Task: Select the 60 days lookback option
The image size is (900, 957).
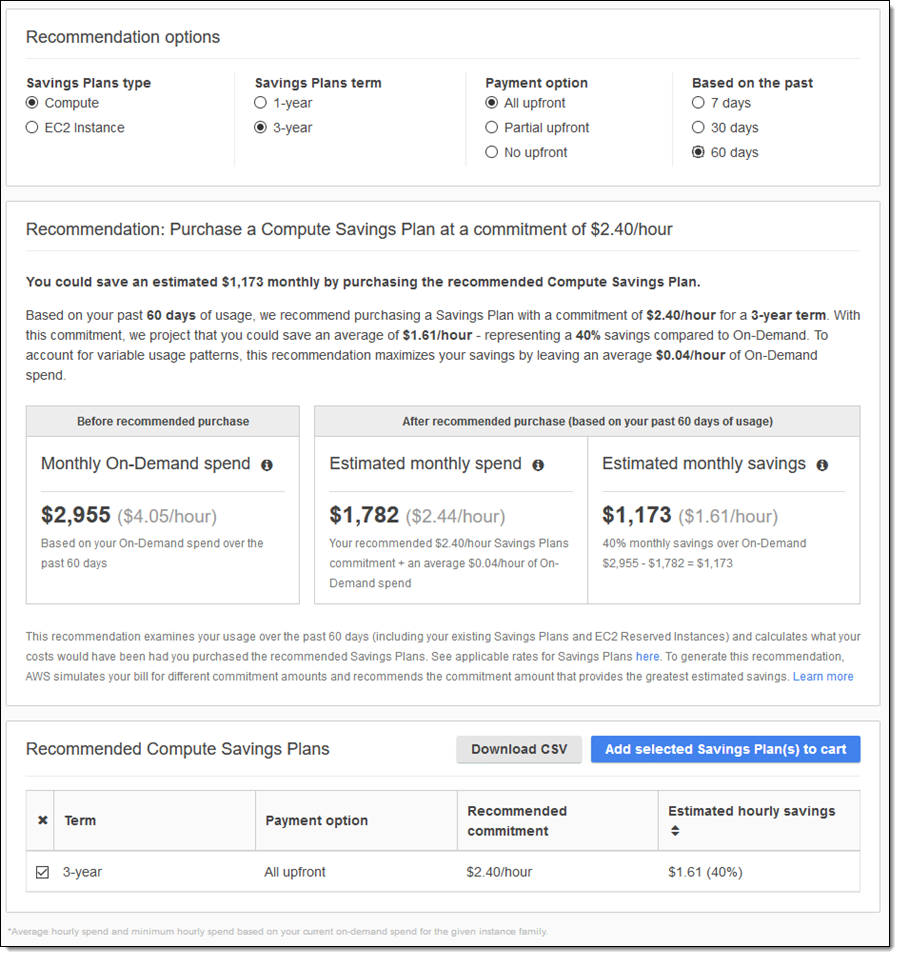Action: (x=698, y=153)
